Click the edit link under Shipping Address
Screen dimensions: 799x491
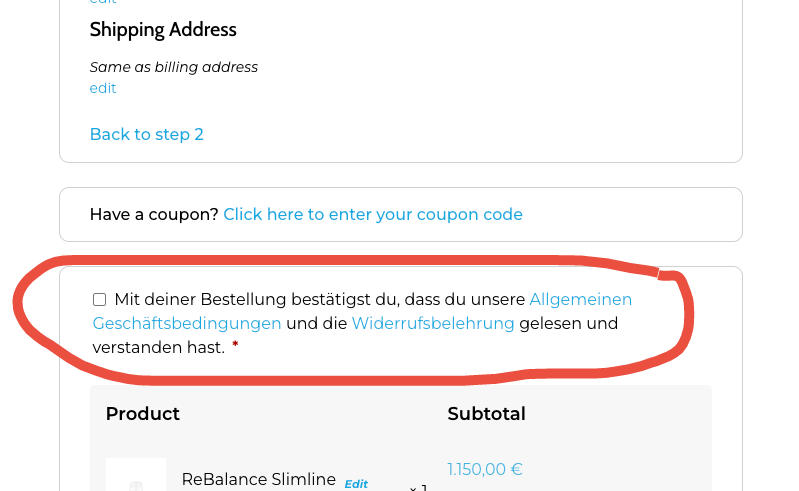click(x=103, y=88)
